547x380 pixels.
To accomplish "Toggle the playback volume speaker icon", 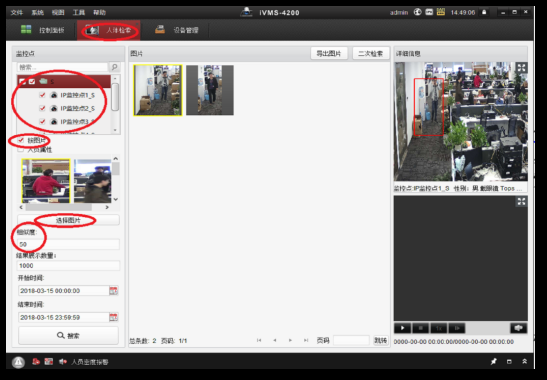I will coord(518,328).
